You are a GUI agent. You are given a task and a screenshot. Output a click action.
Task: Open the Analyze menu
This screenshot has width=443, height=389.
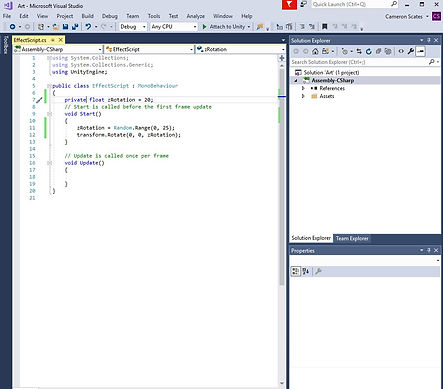click(x=195, y=16)
